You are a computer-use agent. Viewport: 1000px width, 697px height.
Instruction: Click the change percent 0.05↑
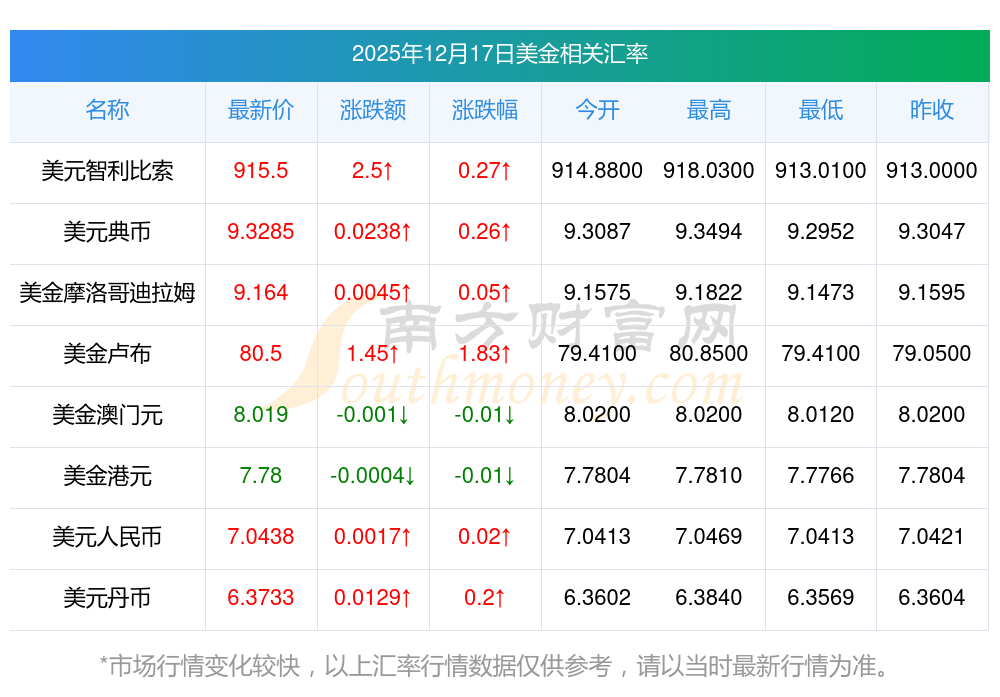coord(485,292)
